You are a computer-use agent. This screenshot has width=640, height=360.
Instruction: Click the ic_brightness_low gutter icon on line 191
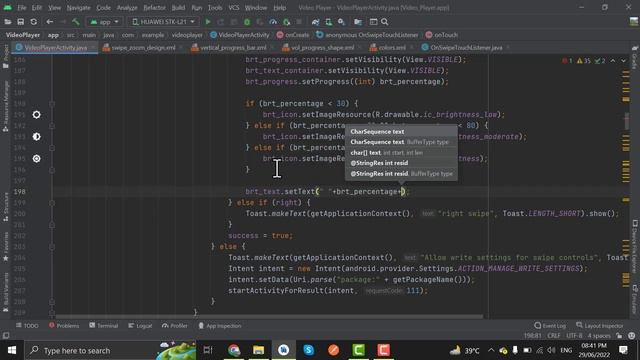pos(36,115)
